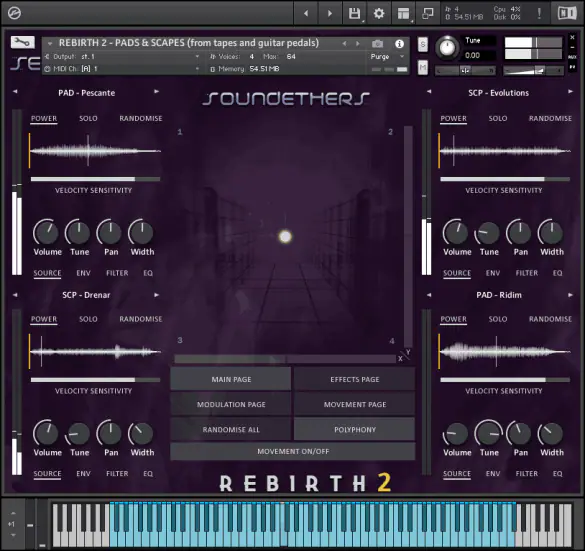This screenshot has height=551, width=585.
Task: Solo the PAD - Pescante layer
Action: click(88, 119)
